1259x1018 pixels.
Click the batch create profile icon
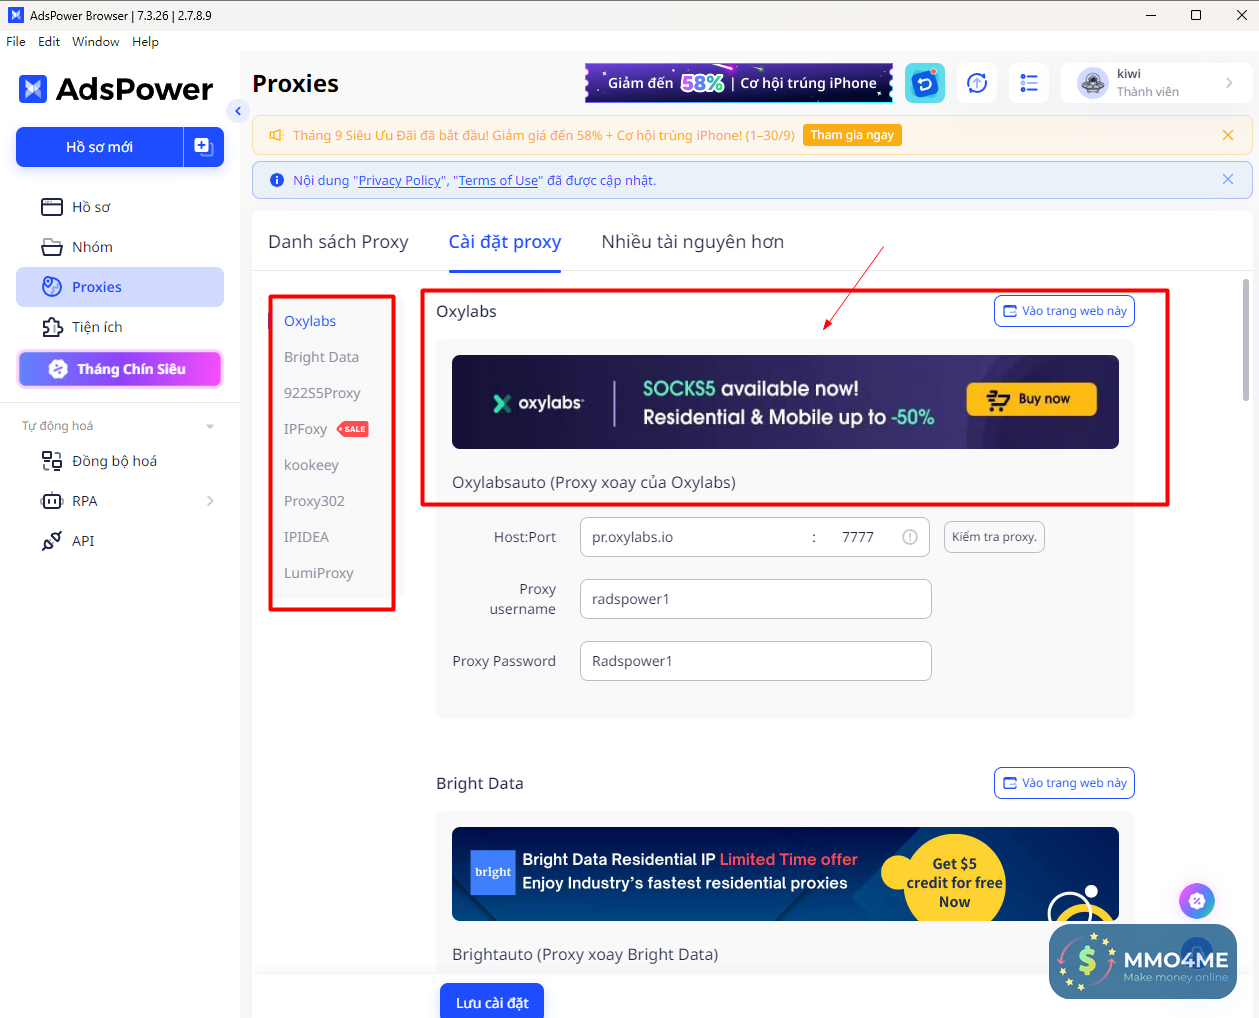[x=203, y=147]
